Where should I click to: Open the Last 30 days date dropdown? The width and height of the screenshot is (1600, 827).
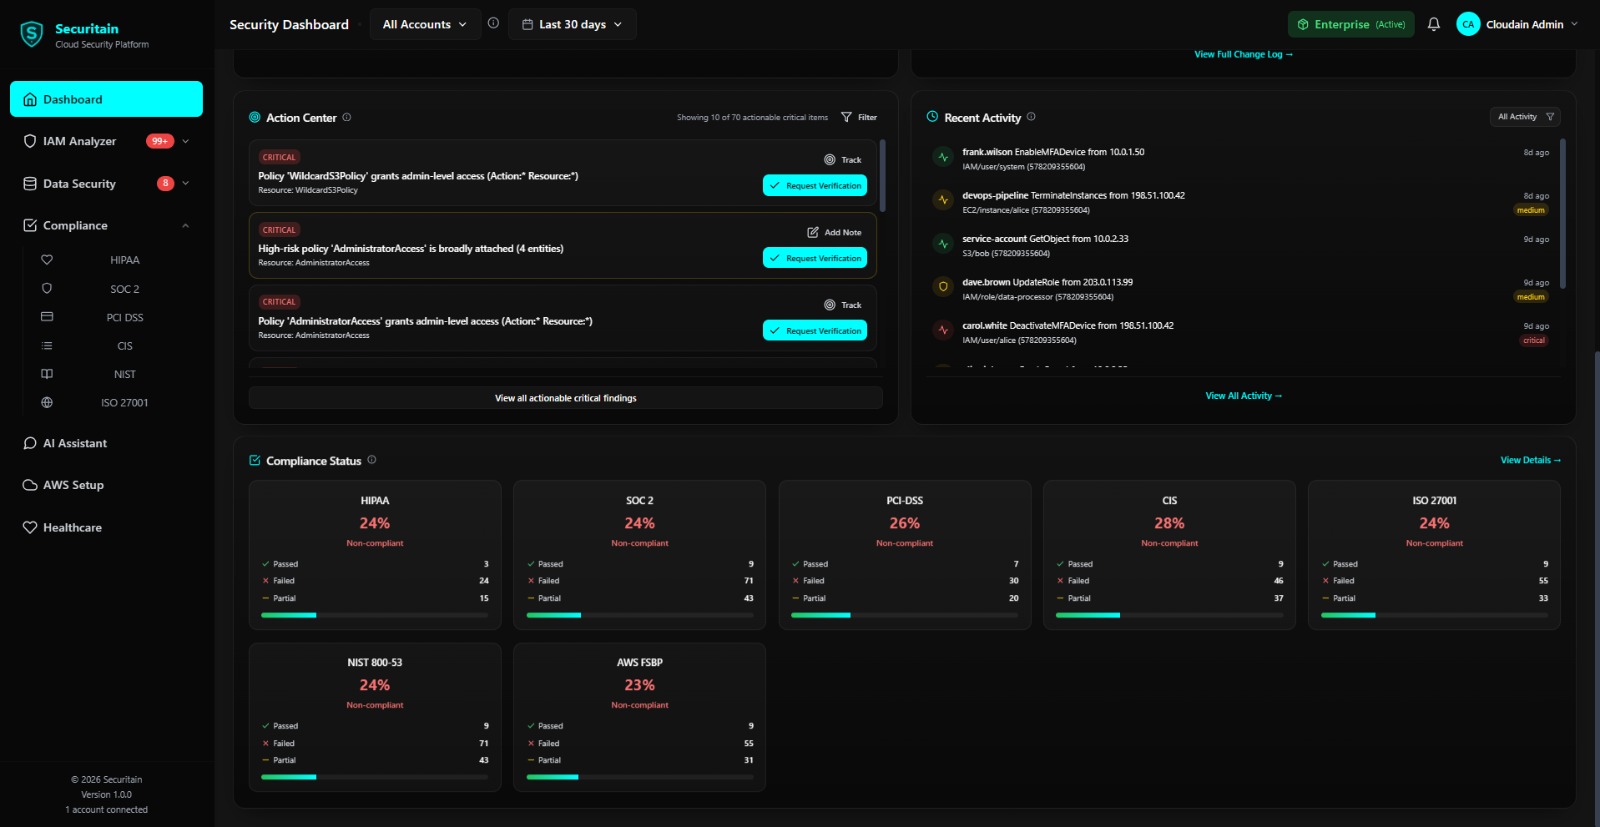click(572, 24)
